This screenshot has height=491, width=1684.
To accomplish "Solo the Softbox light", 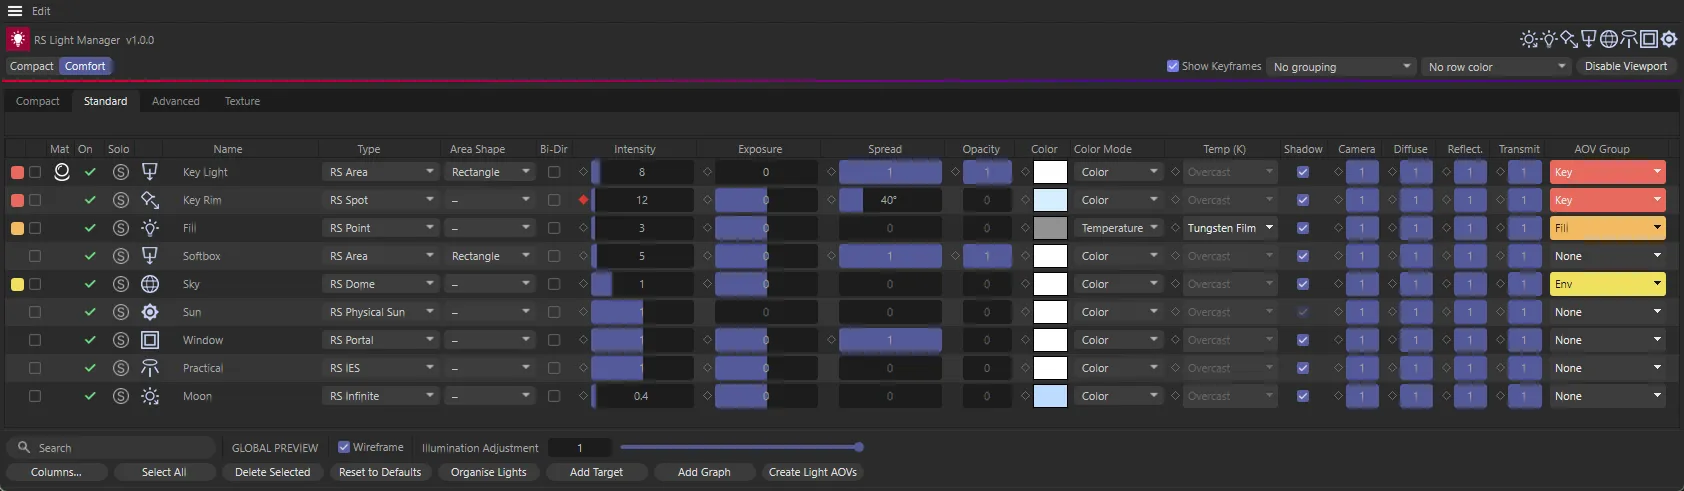I will pos(121,256).
